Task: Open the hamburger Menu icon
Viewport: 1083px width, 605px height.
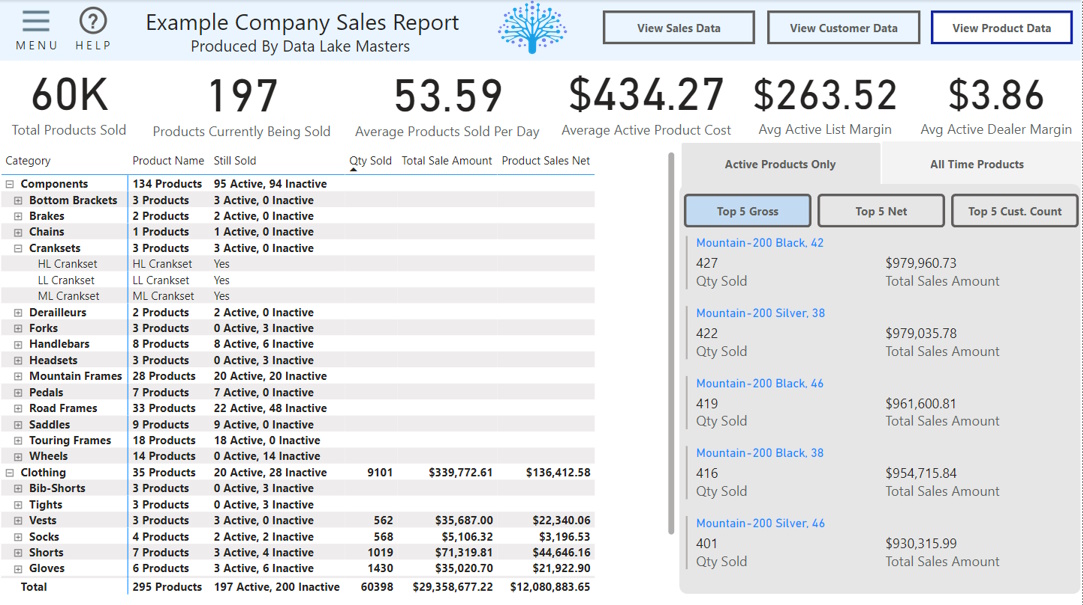Action: click(x=36, y=22)
